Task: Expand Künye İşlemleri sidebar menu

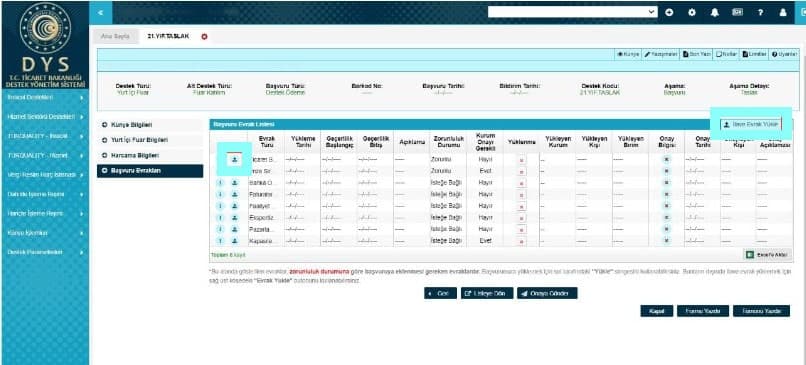Action: click(x=45, y=233)
